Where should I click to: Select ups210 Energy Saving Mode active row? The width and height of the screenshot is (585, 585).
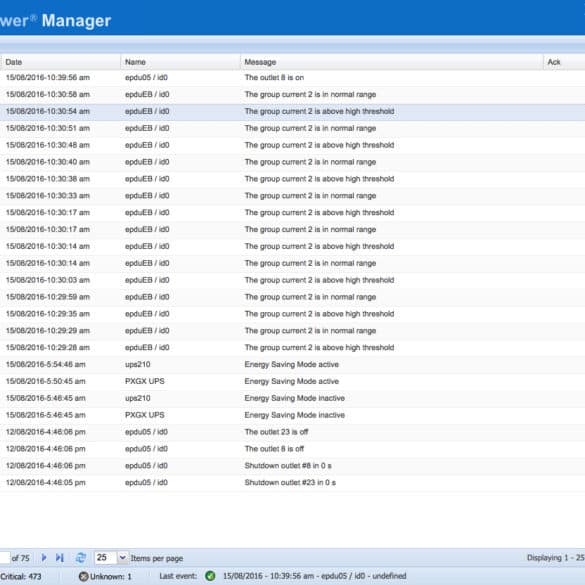point(292,365)
